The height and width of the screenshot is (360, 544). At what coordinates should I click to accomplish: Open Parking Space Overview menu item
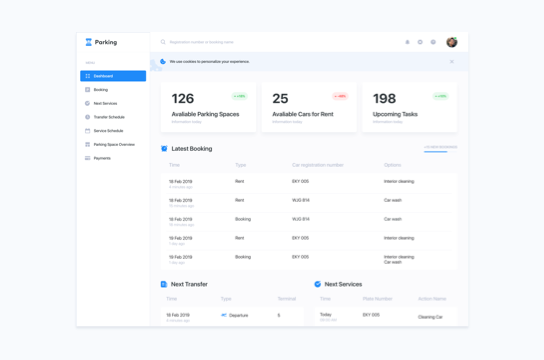pyautogui.click(x=113, y=144)
